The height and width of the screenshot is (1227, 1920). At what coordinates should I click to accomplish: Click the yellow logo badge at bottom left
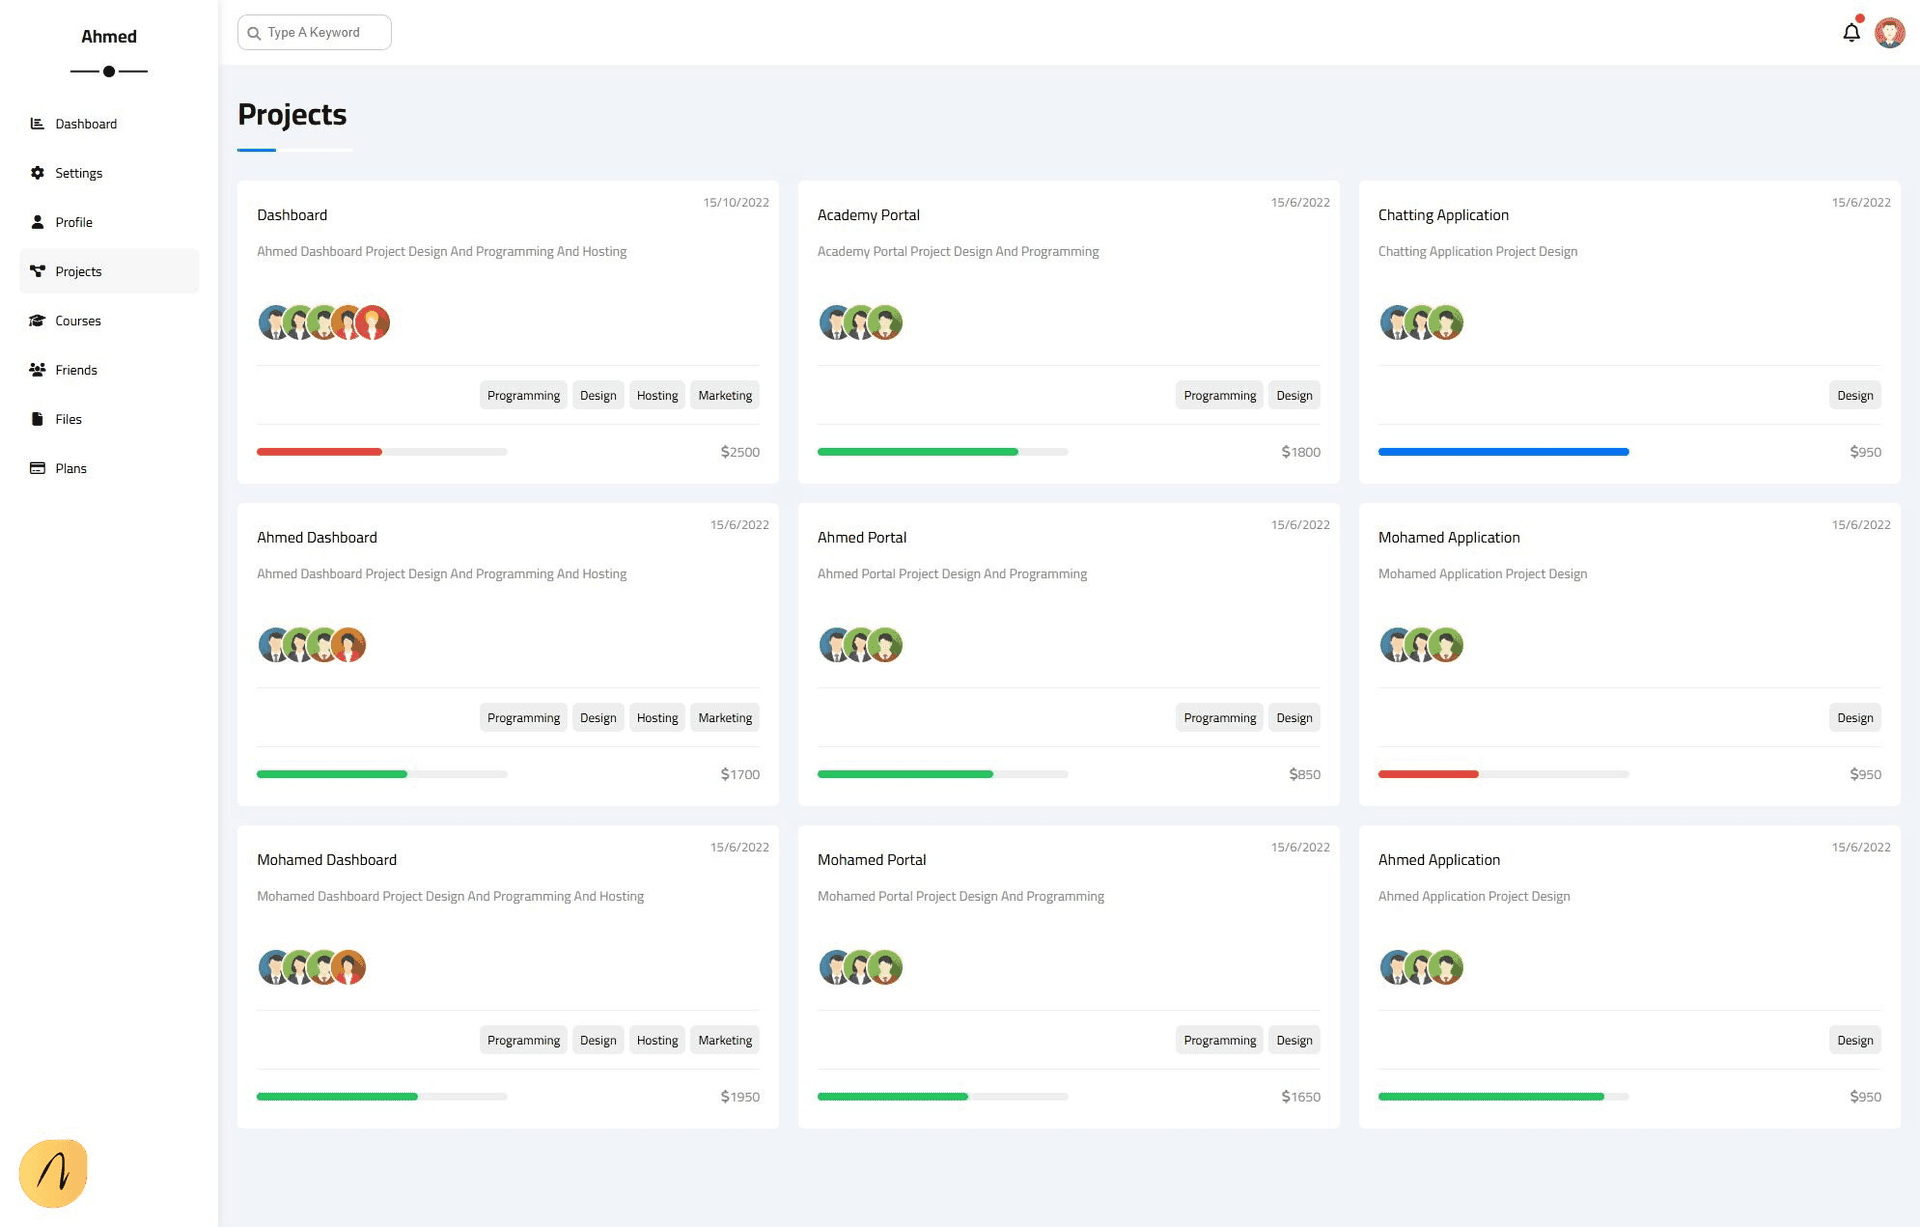tap(53, 1173)
